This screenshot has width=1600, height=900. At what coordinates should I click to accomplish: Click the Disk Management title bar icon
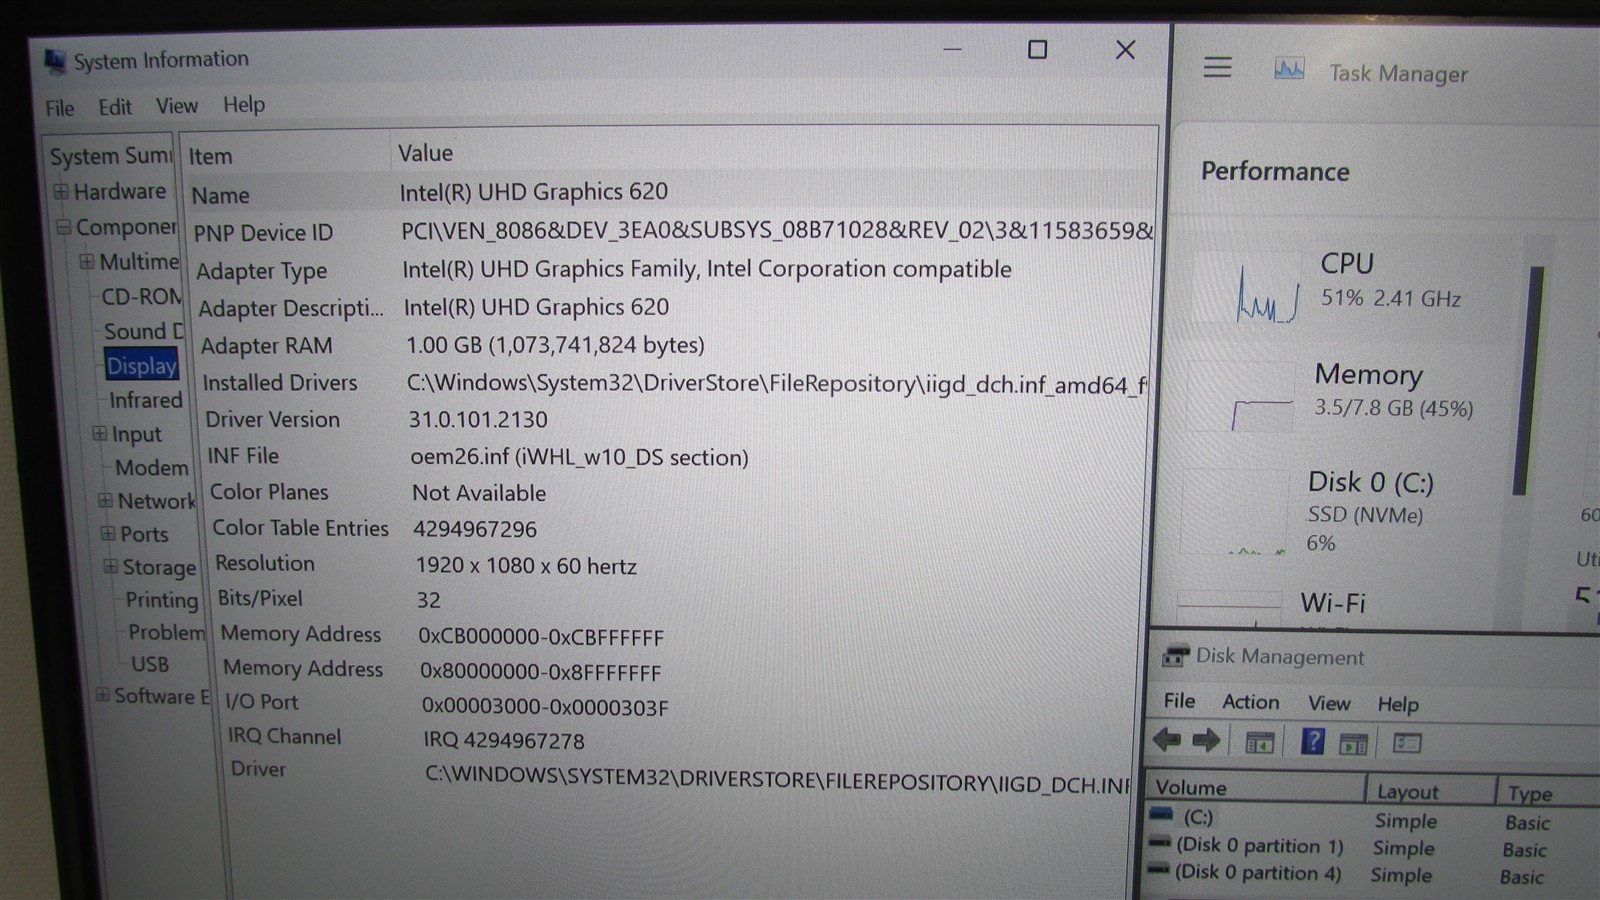[1174, 656]
